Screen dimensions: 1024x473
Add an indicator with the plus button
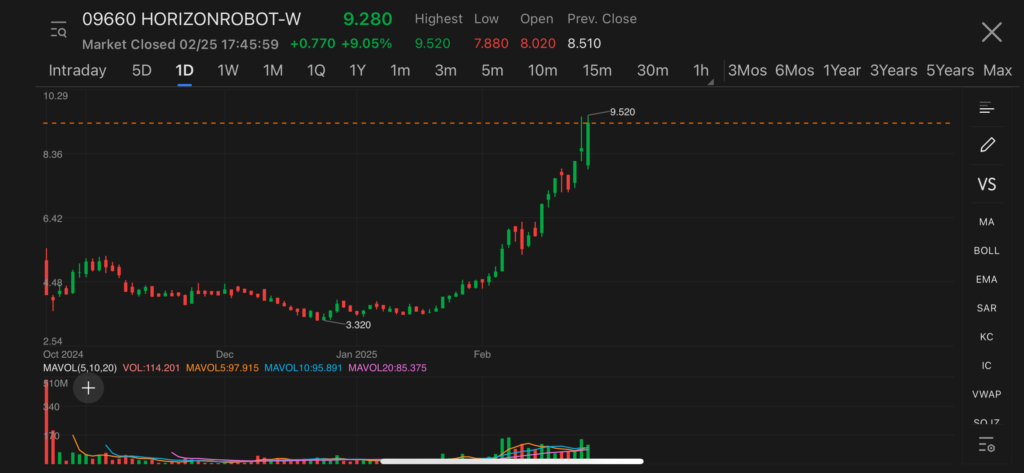click(x=88, y=389)
